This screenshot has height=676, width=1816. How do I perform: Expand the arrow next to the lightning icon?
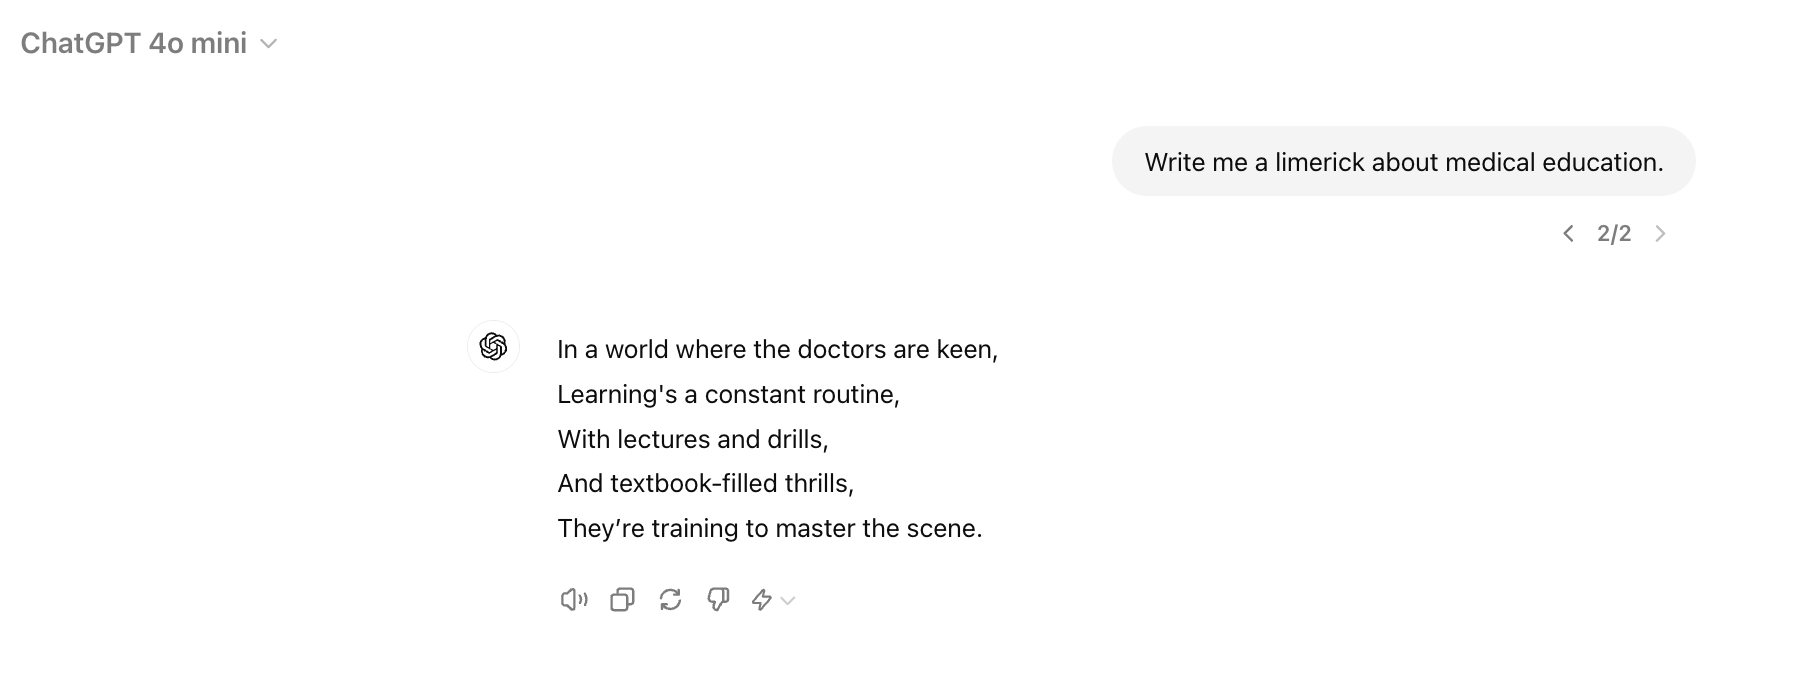coord(788,601)
